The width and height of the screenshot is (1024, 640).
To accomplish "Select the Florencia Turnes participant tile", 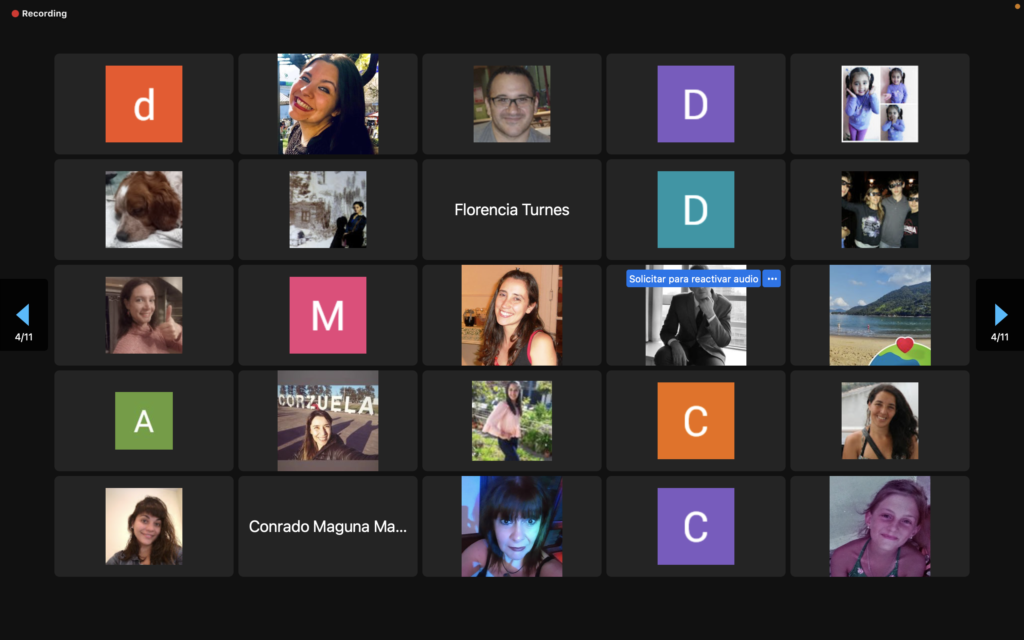I will pyautogui.click(x=511, y=210).
